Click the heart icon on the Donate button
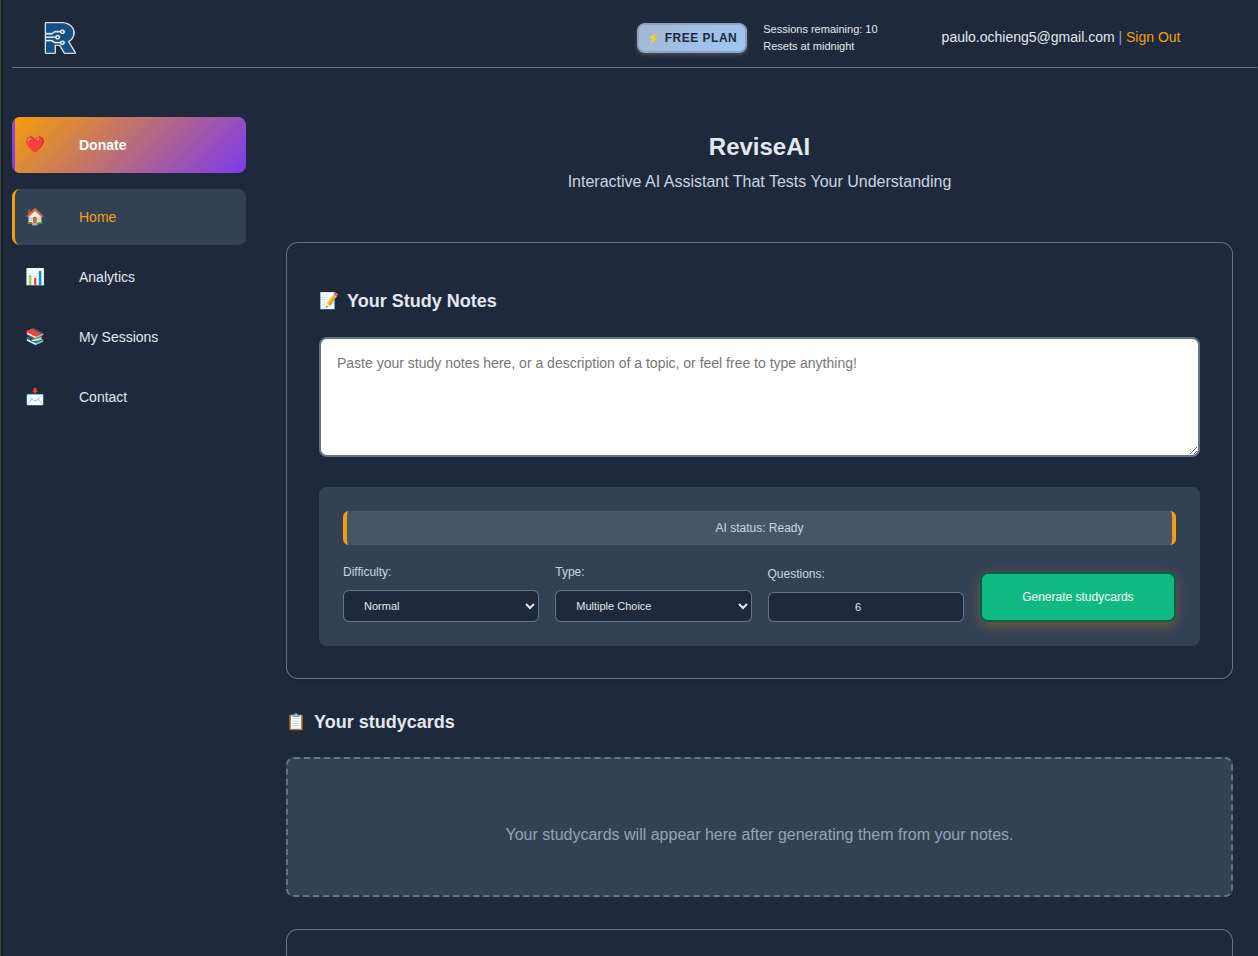This screenshot has width=1258, height=956. click(x=35, y=144)
